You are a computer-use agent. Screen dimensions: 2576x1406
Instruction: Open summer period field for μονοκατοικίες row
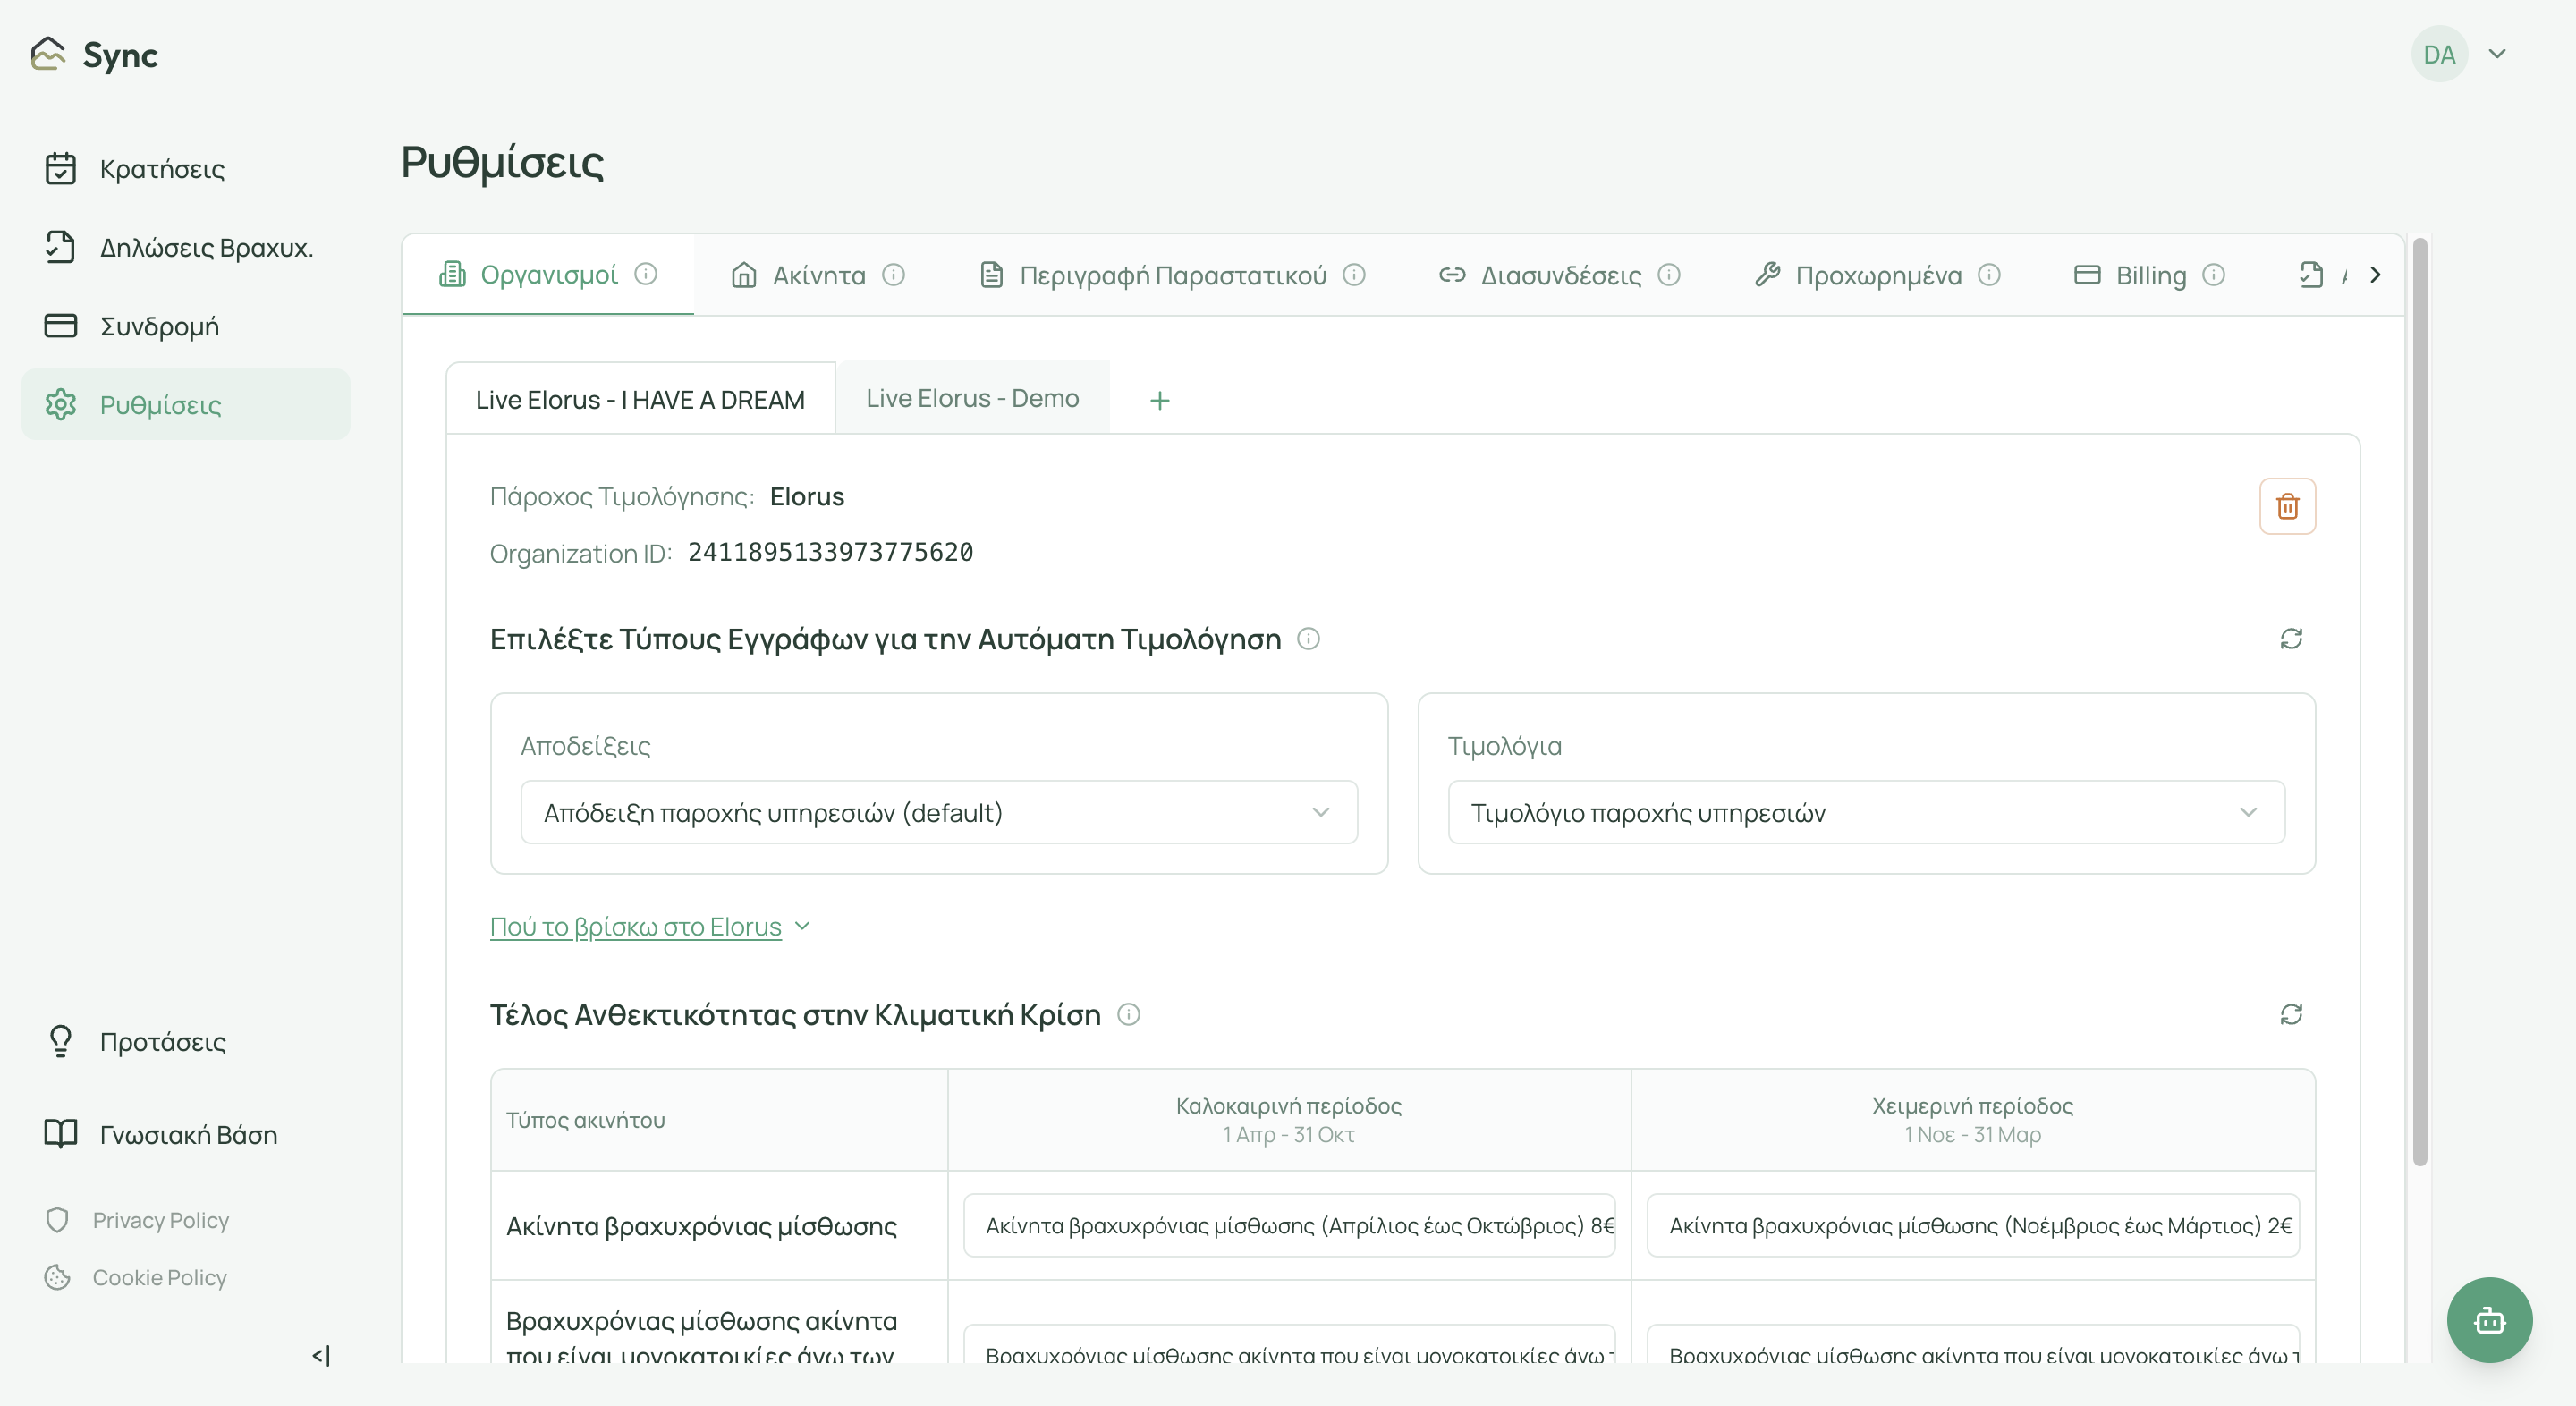[1289, 1344]
